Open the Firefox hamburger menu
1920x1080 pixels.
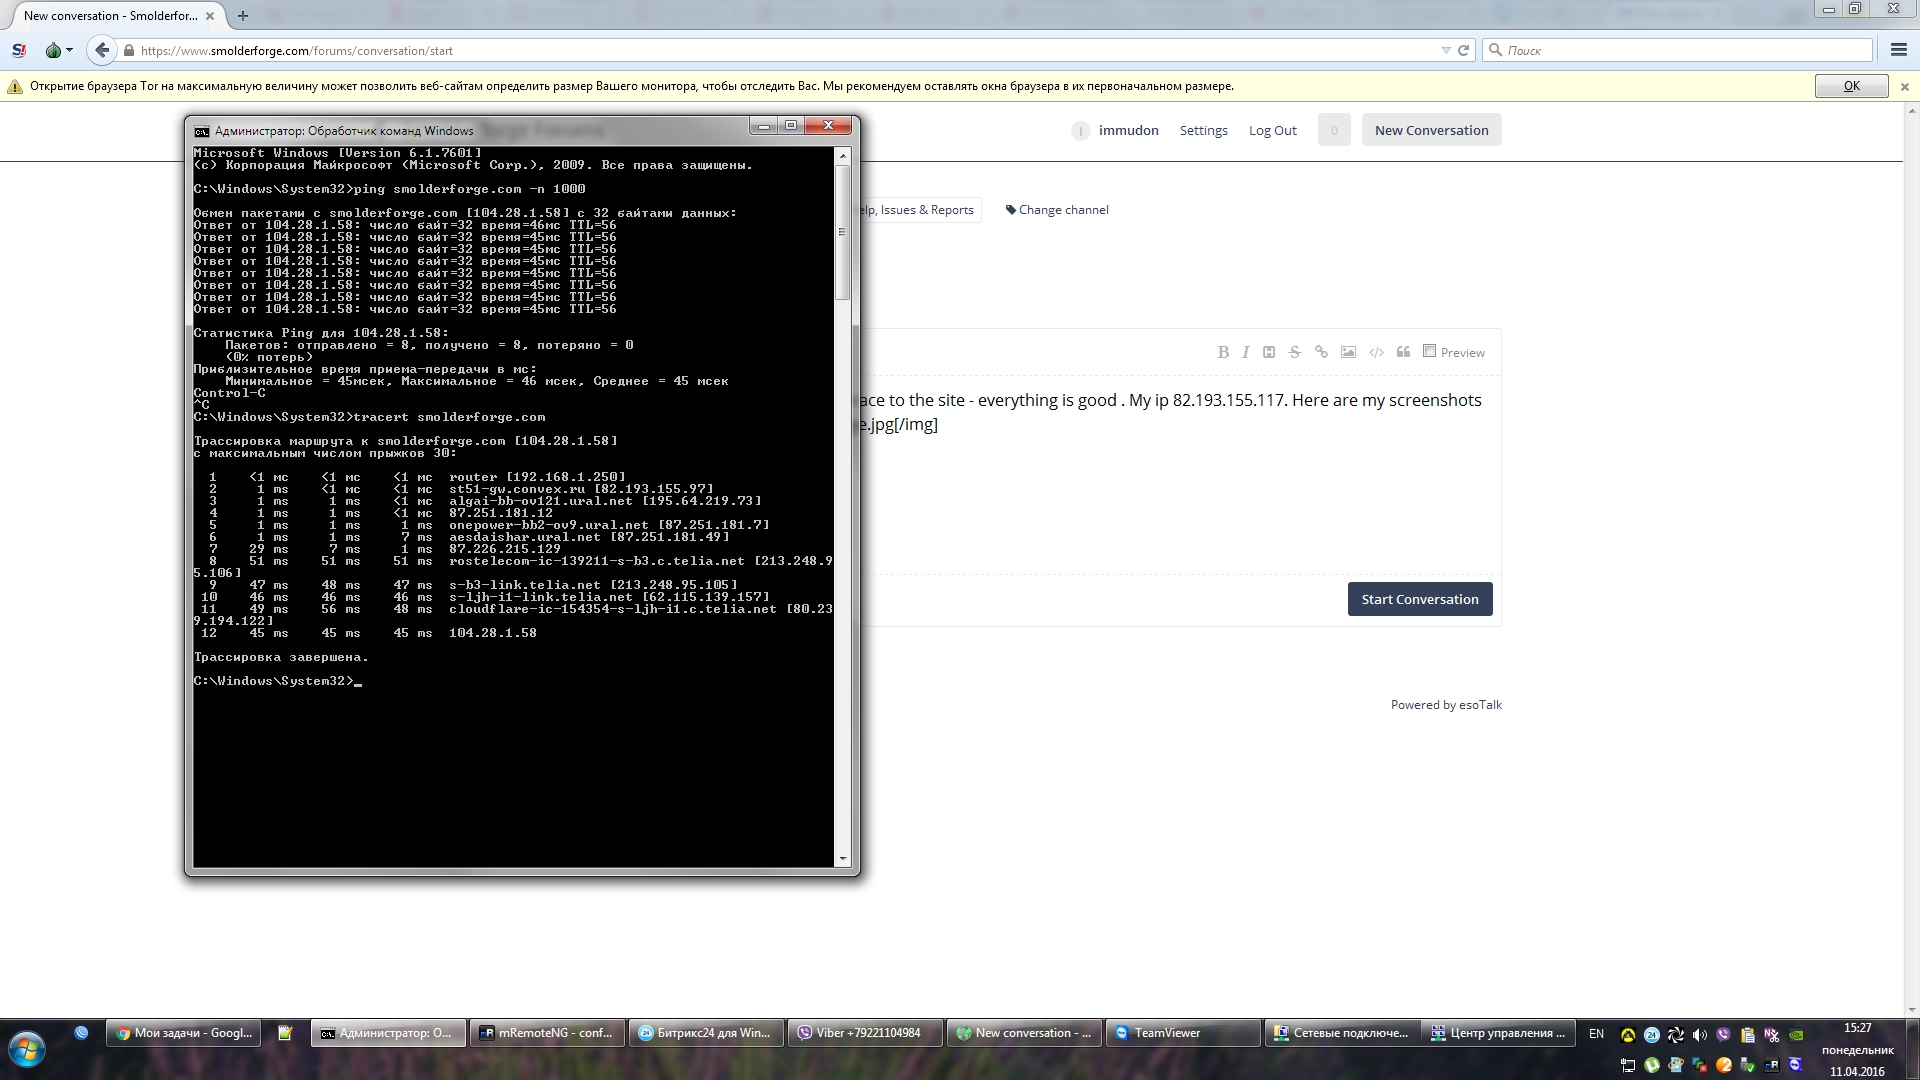click(1898, 50)
